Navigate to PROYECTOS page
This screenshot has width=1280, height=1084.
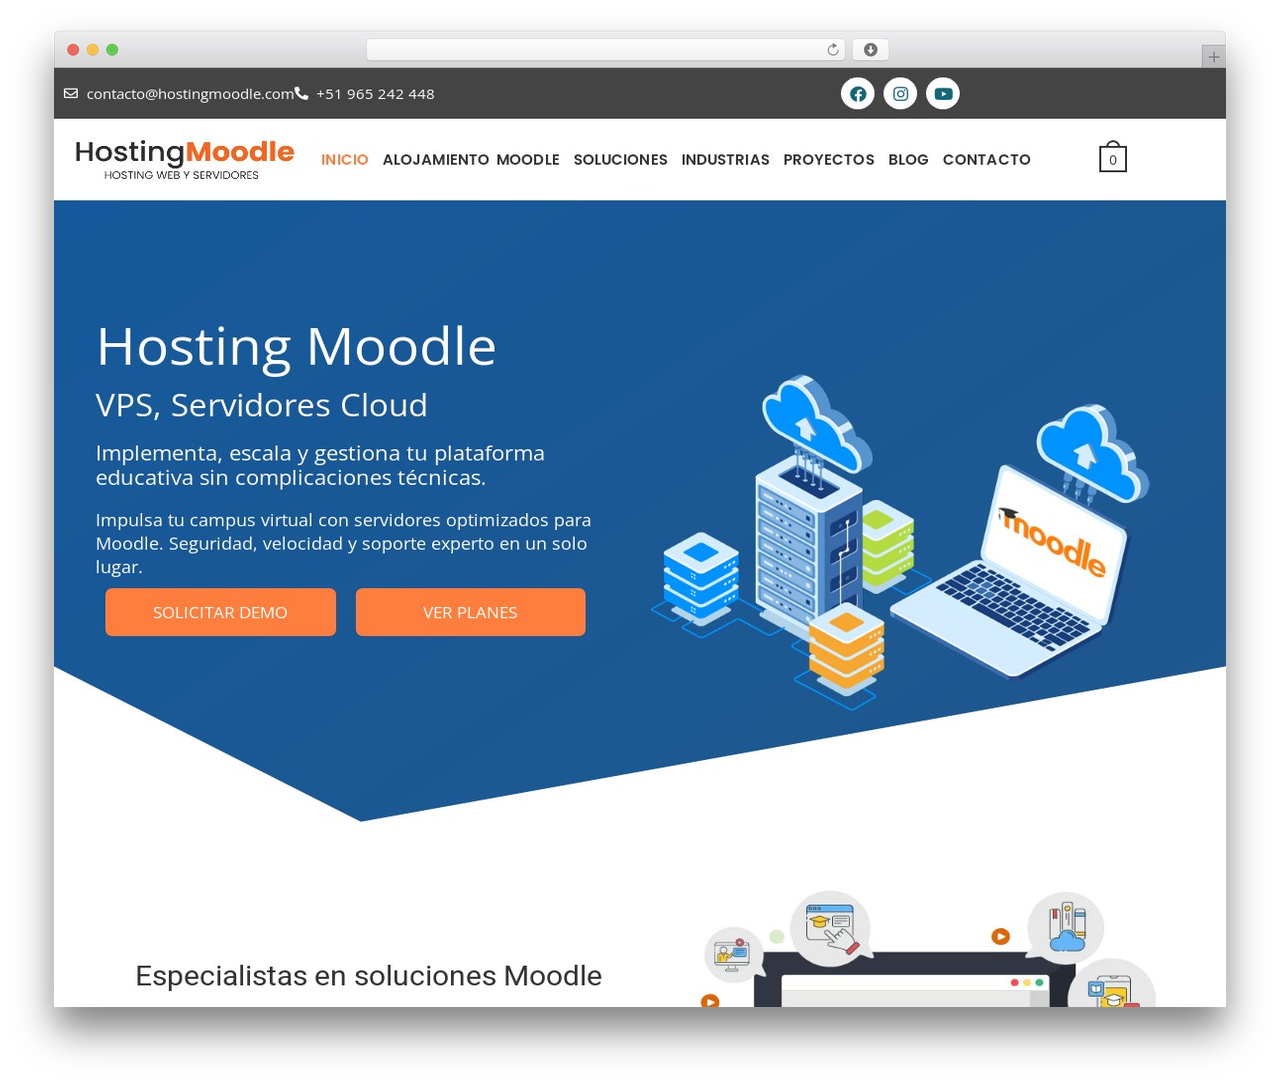(829, 160)
